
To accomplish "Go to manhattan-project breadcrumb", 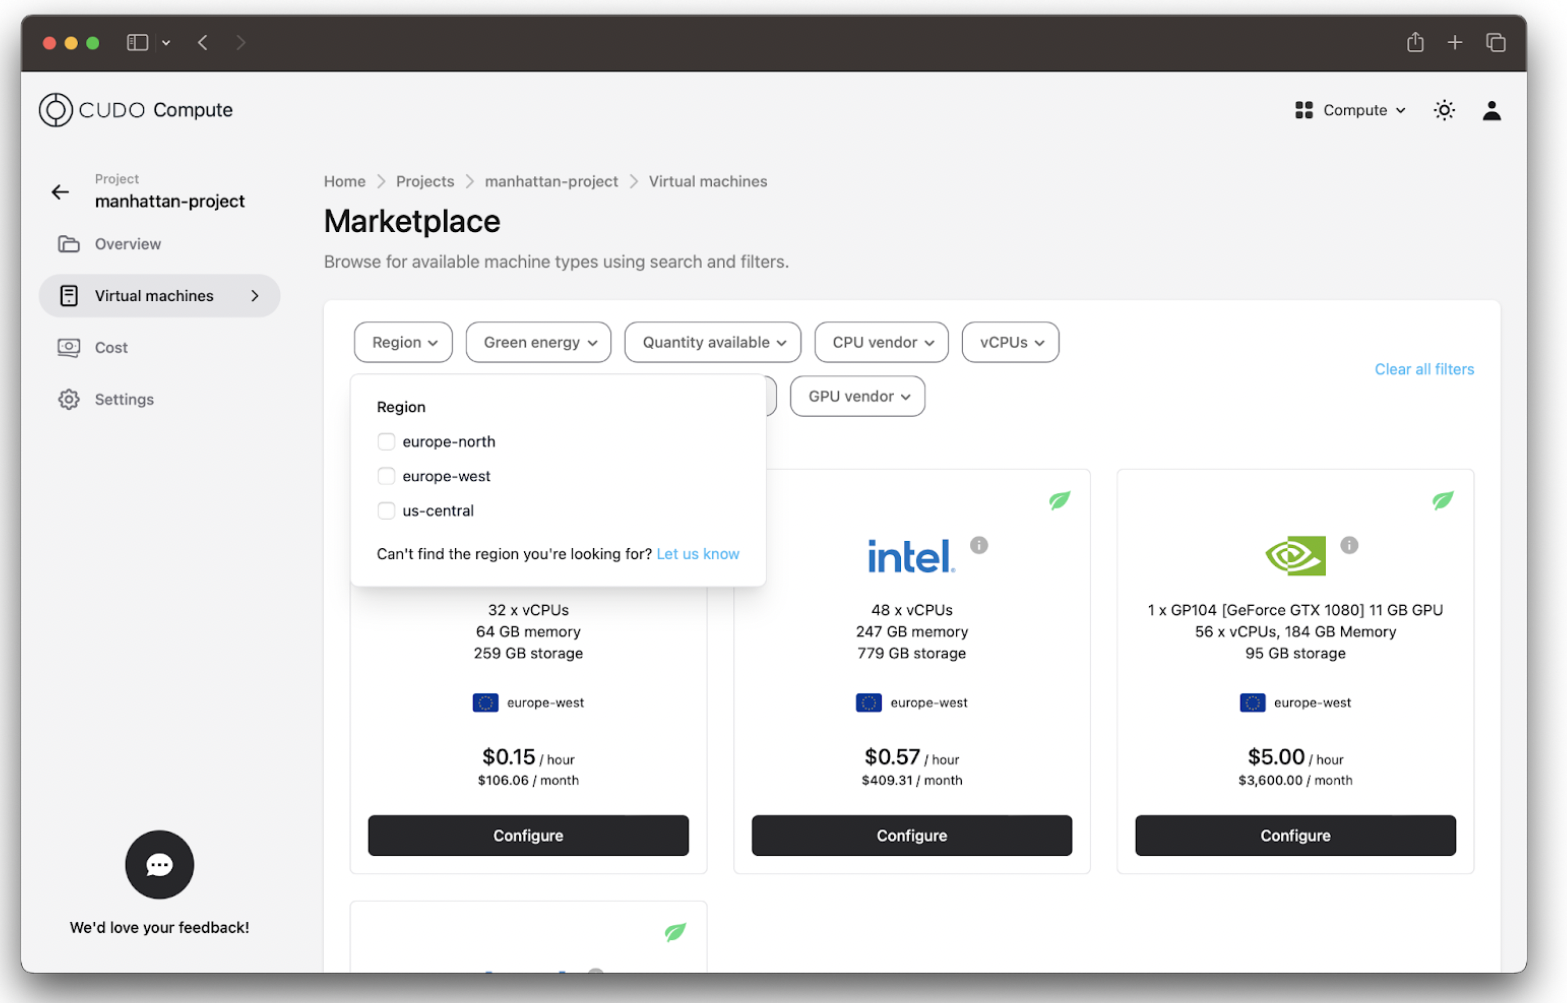I will tap(552, 181).
